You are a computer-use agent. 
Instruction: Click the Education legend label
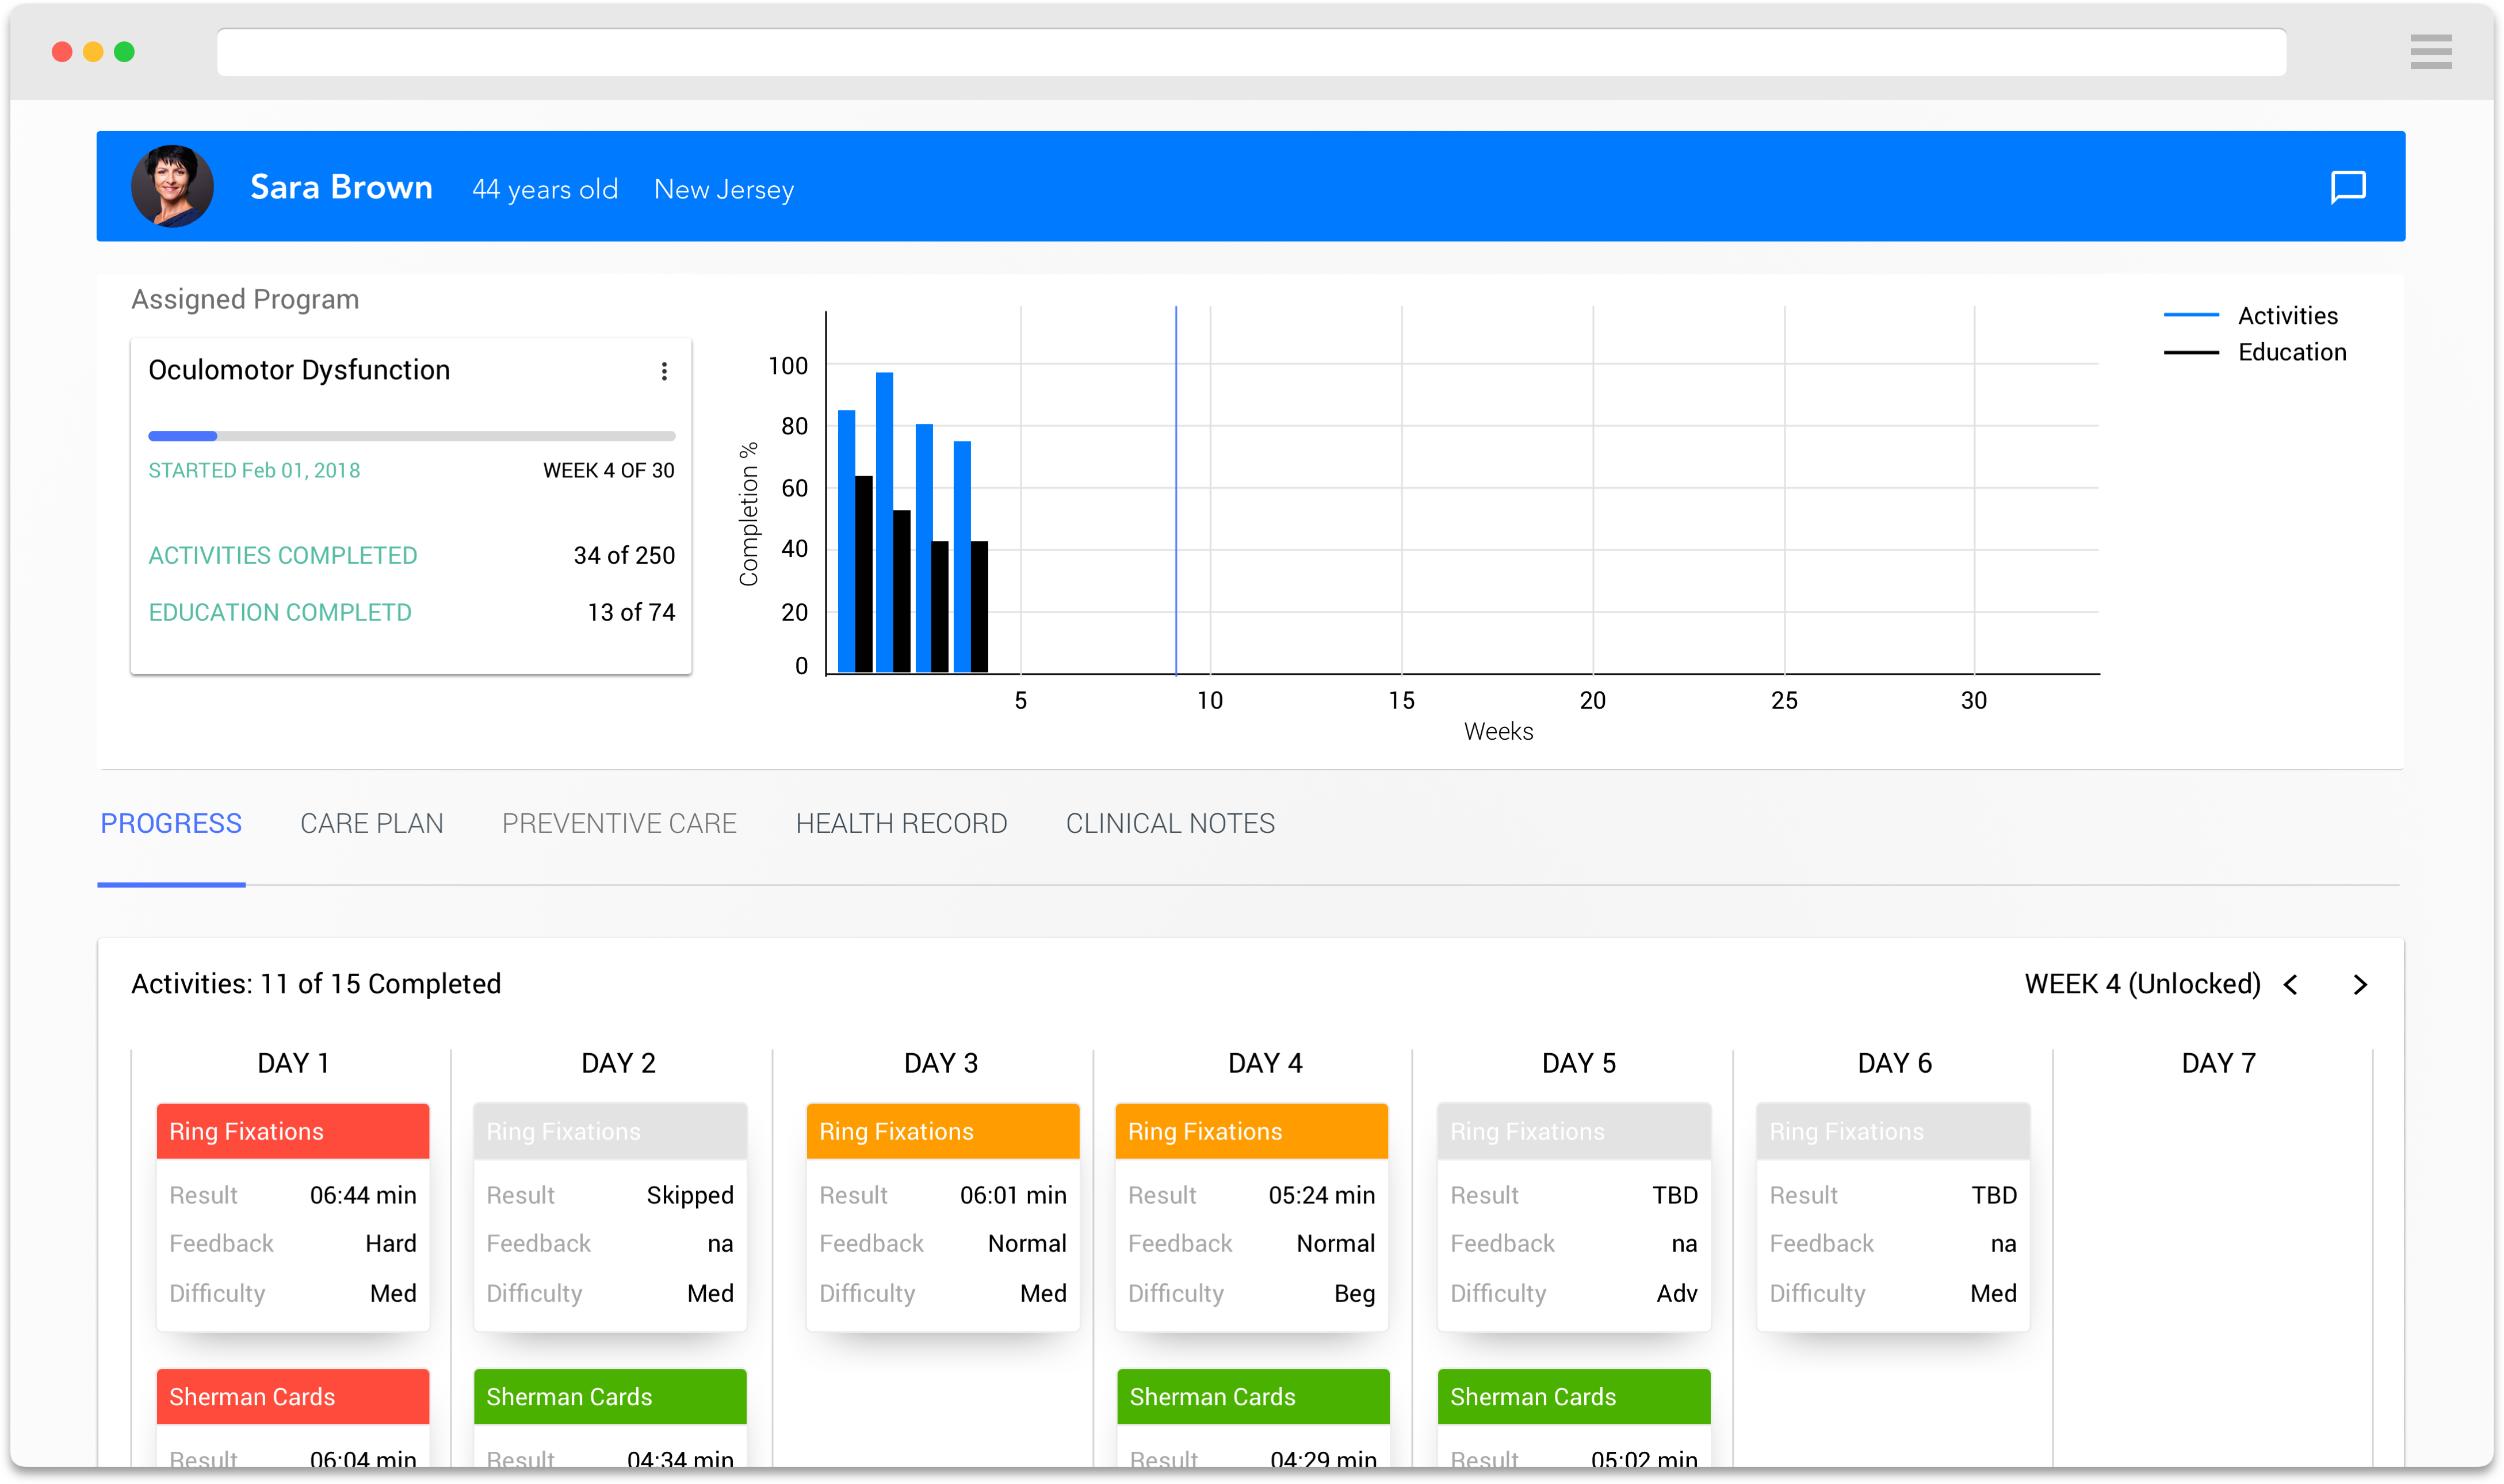2292,352
